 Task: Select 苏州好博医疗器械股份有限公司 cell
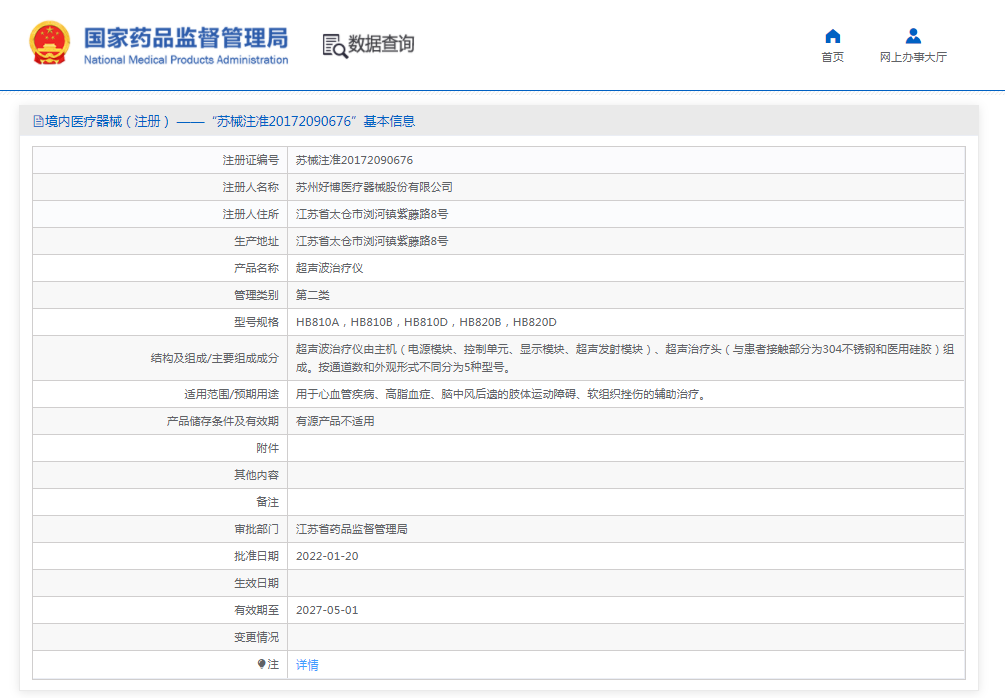click(374, 187)
